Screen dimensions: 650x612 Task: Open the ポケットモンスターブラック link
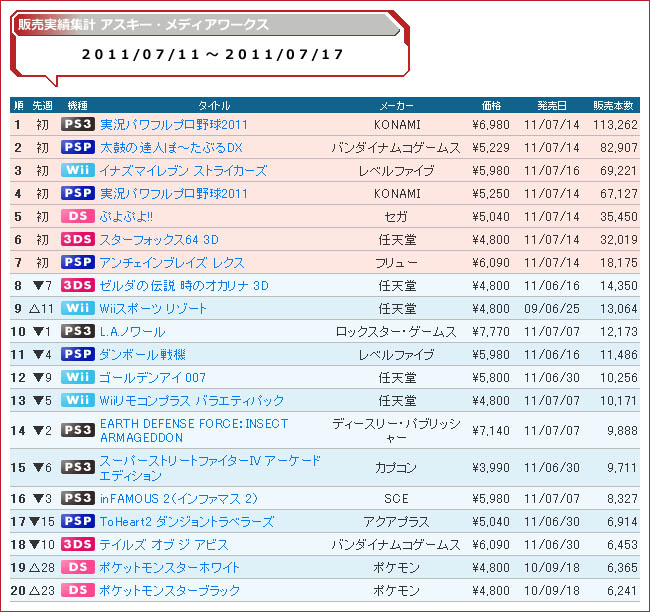(x=170, y=590)
